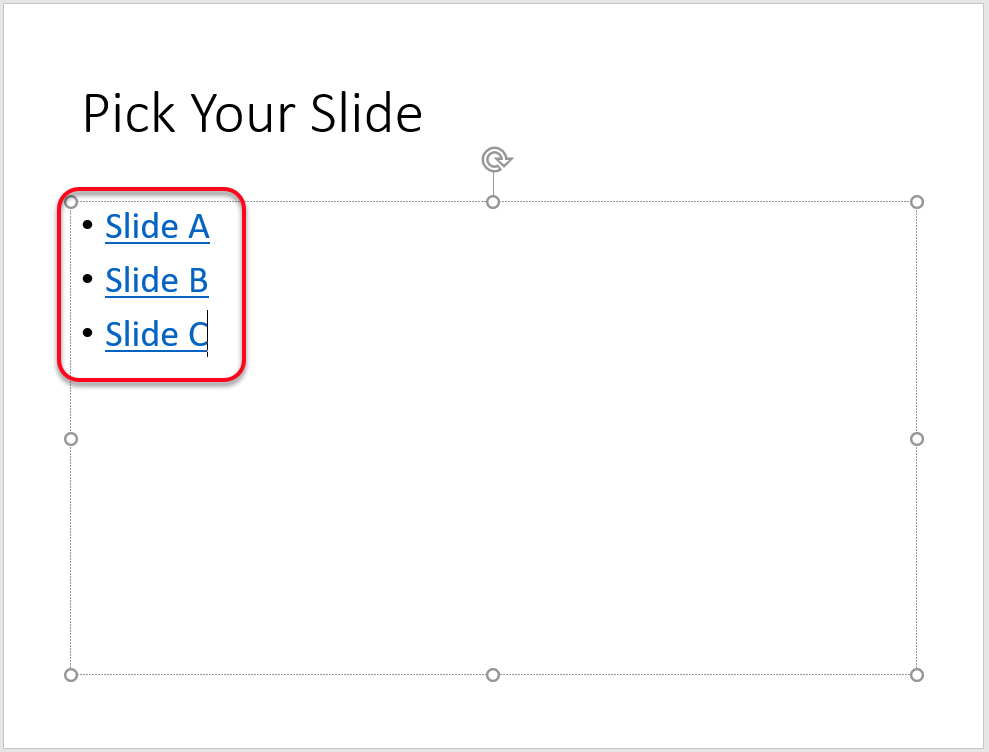Click the bullet before Slide B
Screen dimensions: 989x752
90,279
